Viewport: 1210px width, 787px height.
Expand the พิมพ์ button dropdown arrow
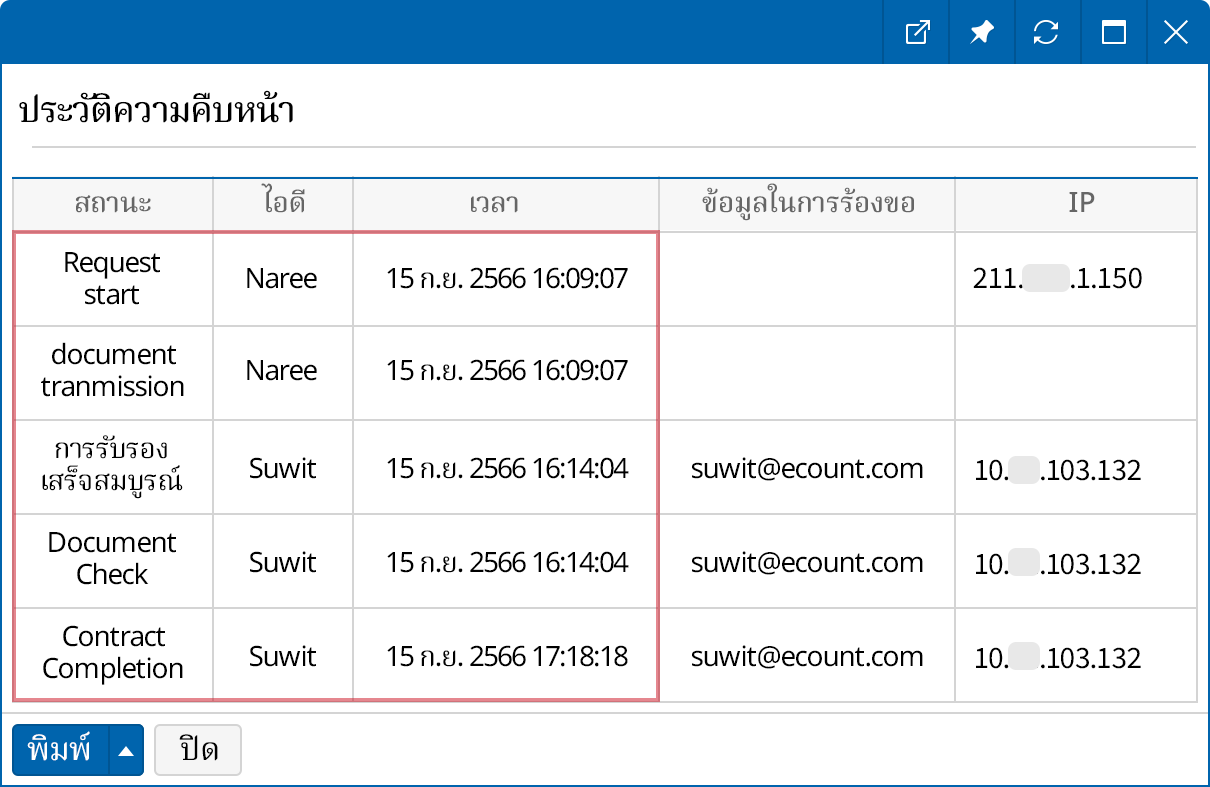click(125, 751)
